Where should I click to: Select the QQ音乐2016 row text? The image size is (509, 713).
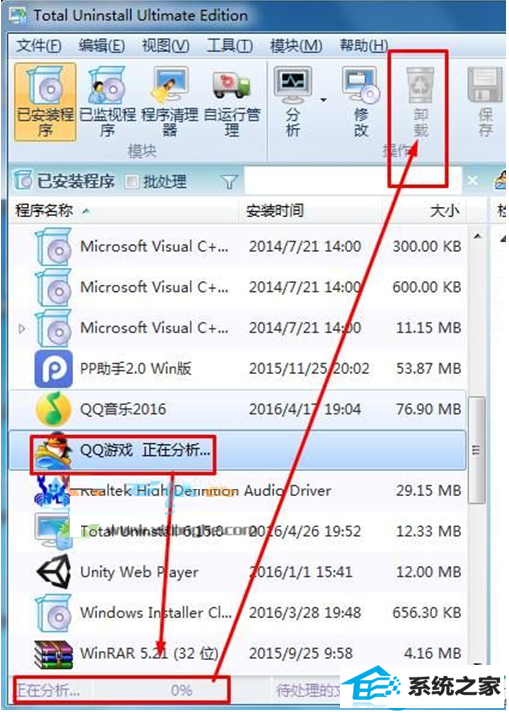click(x=123, y=409)
